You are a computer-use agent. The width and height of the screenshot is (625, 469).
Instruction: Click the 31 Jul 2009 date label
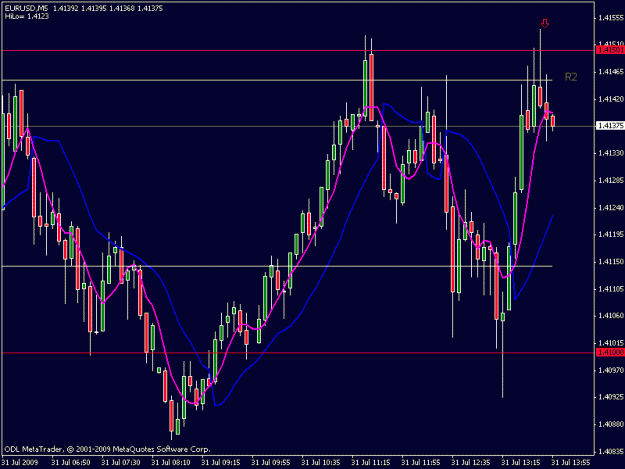point(20,462)
